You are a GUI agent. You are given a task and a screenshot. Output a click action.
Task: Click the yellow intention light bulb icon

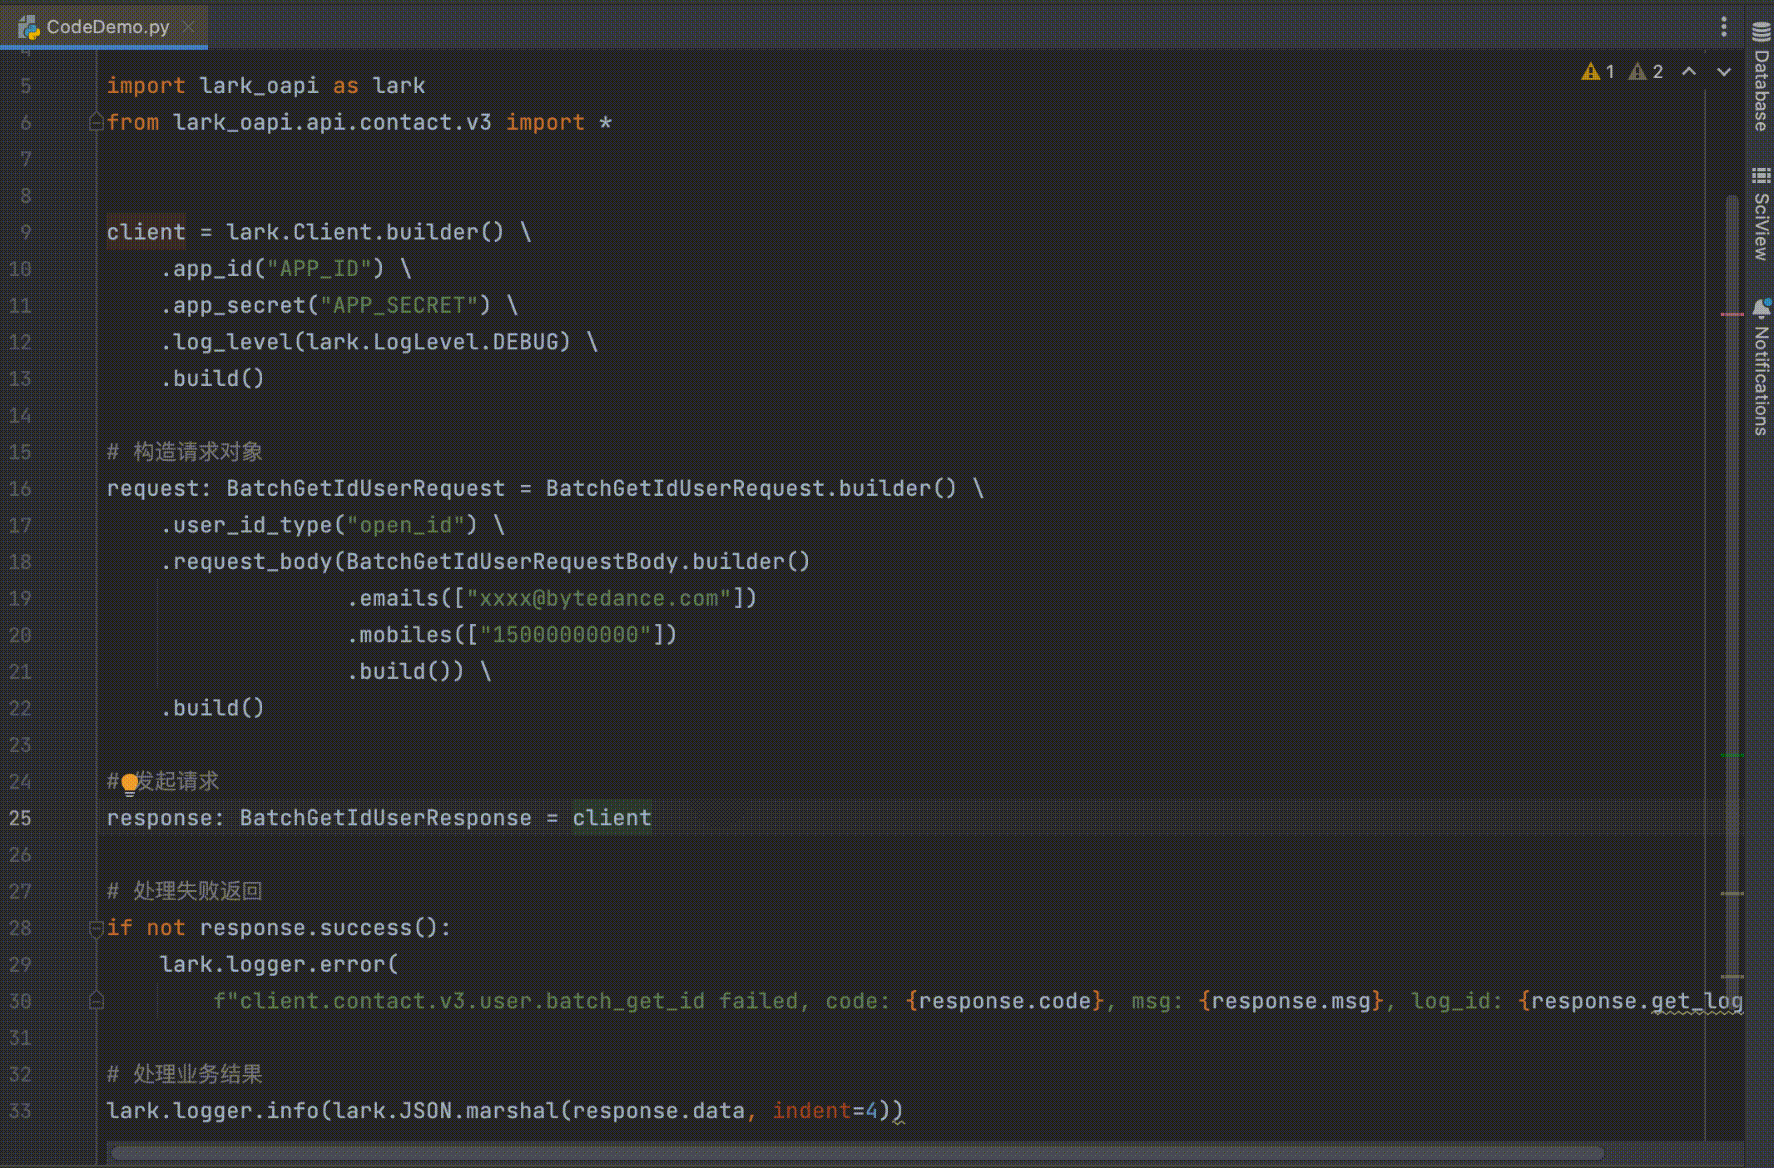click(129, 784)
